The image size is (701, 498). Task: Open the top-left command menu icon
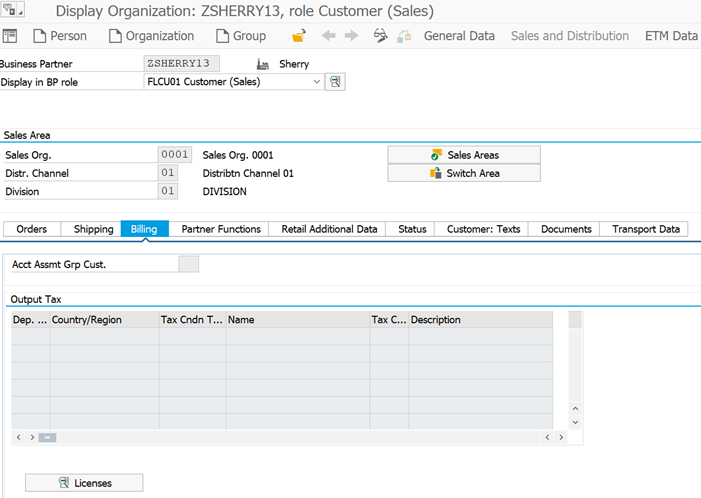click(x=12, y=9)
